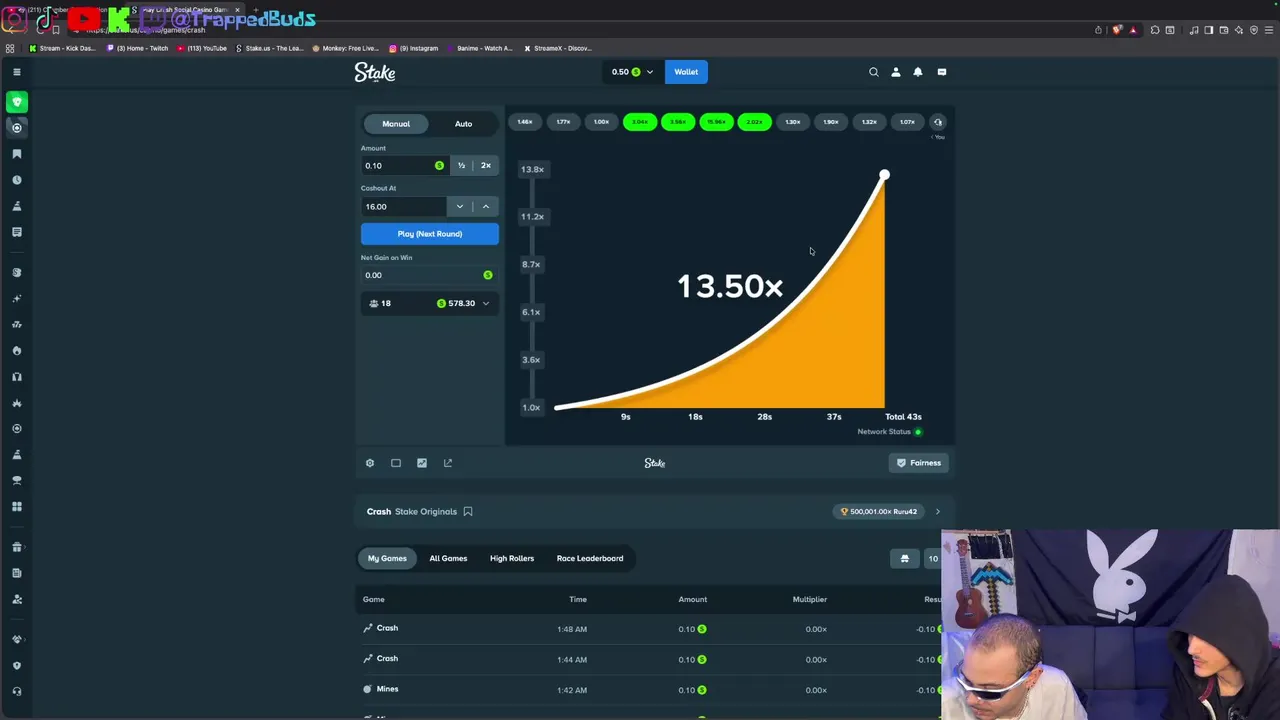
Task: Open the browser main menu hamburger
Action: [x=1269, y=30]
